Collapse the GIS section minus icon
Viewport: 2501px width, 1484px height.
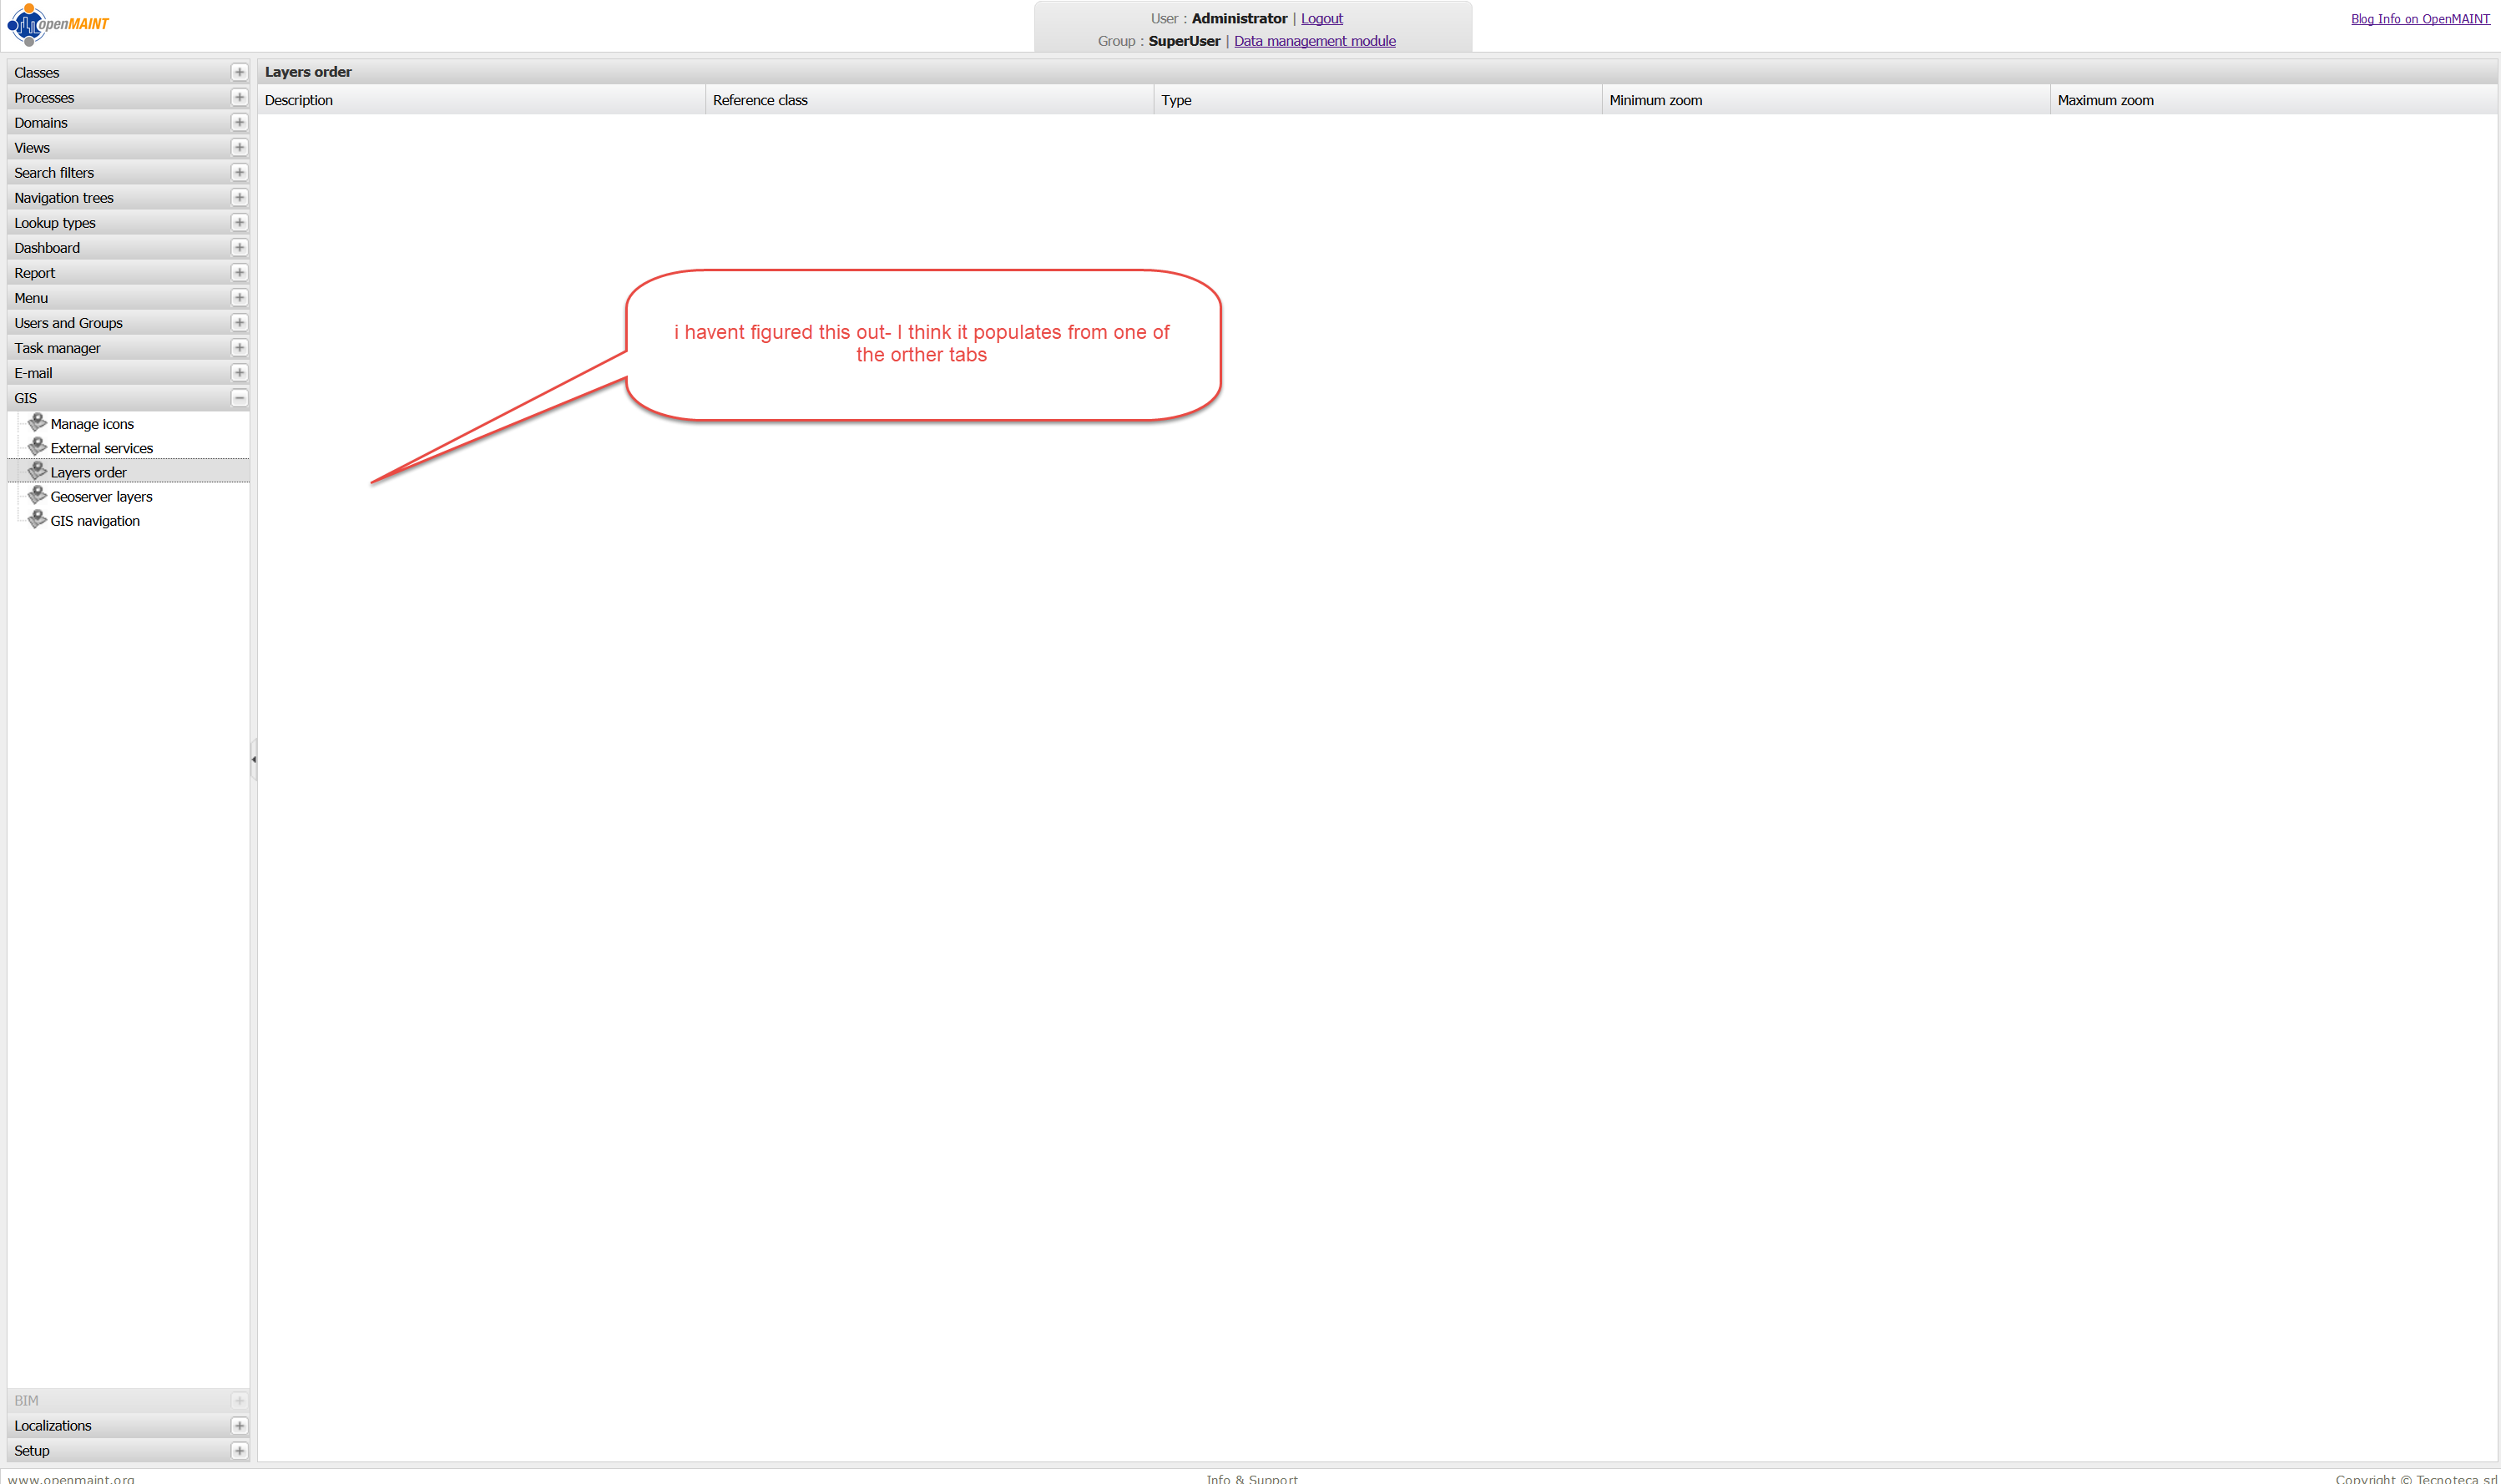pos(239,398)
